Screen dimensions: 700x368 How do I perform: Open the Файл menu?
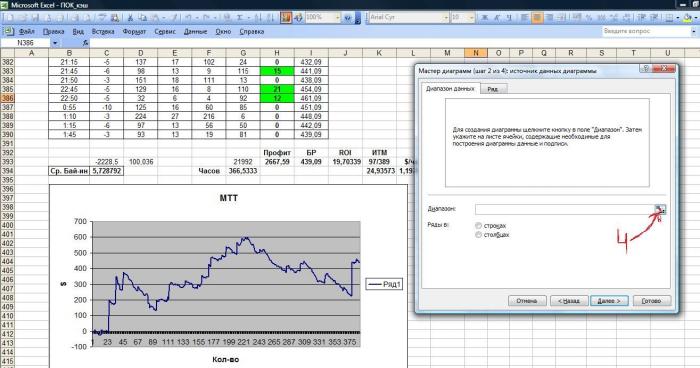(27, 32)
